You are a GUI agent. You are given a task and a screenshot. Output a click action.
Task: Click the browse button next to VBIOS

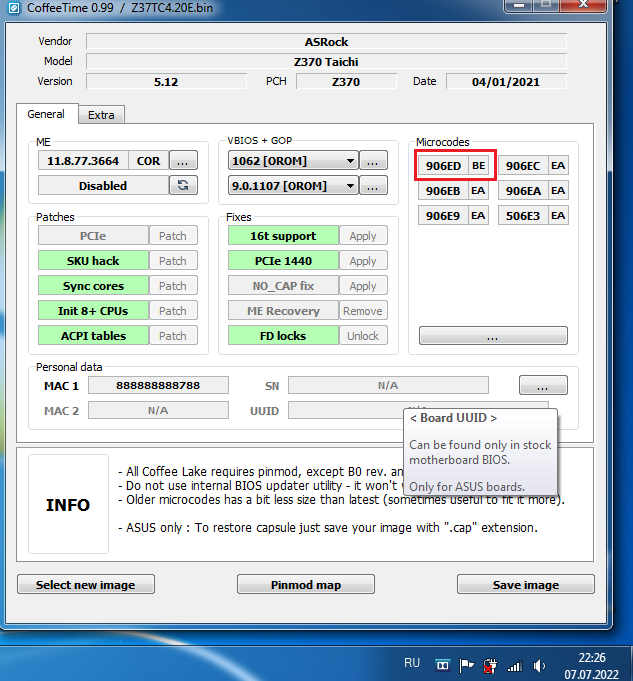(373, 161)
